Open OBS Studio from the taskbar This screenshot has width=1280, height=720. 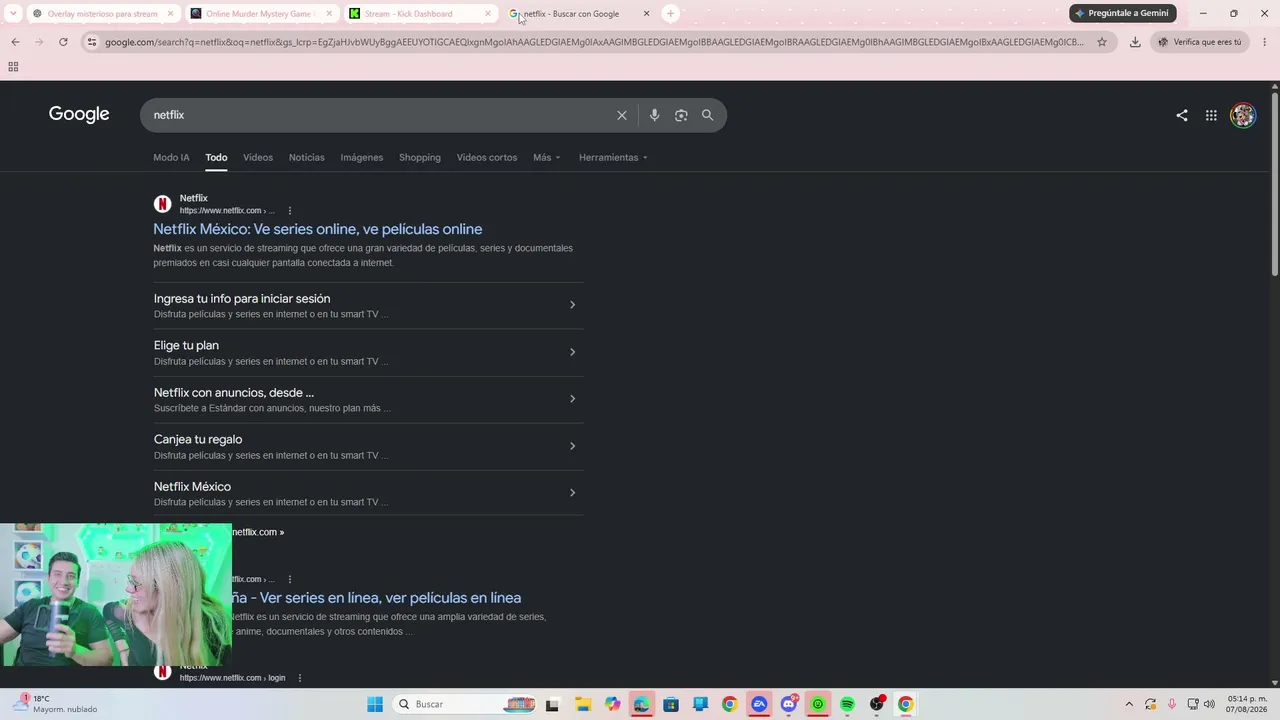(x=877, y=704)
